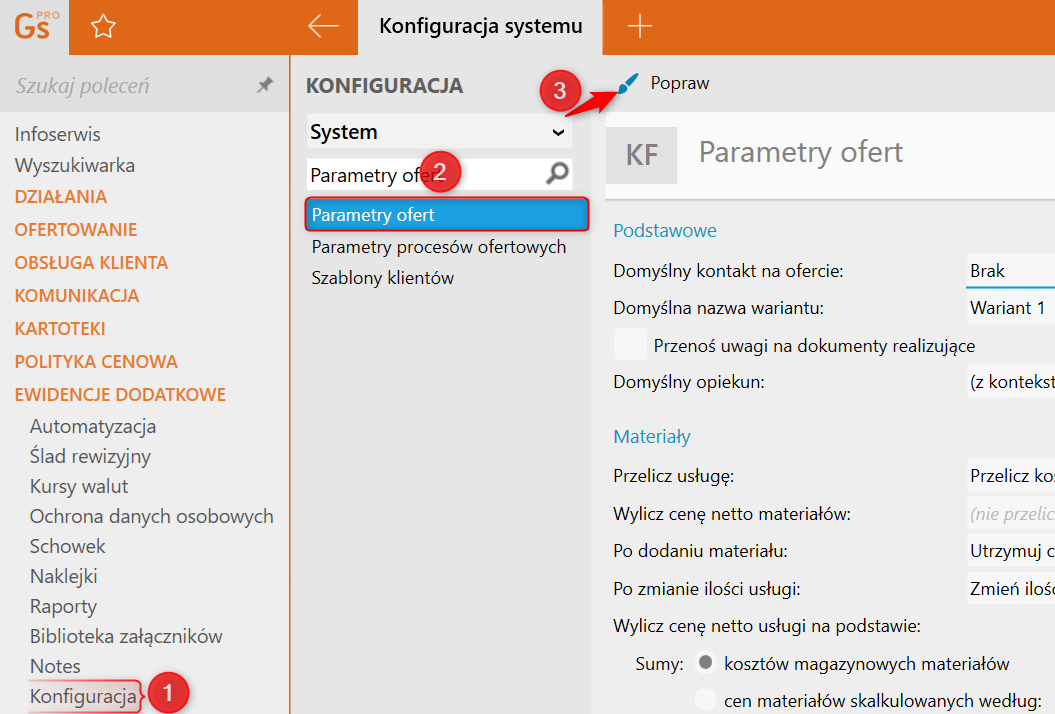Open Konfiguracja in sidebar
This screenshot has width=1055, height=714.
(x=83, y=696)
